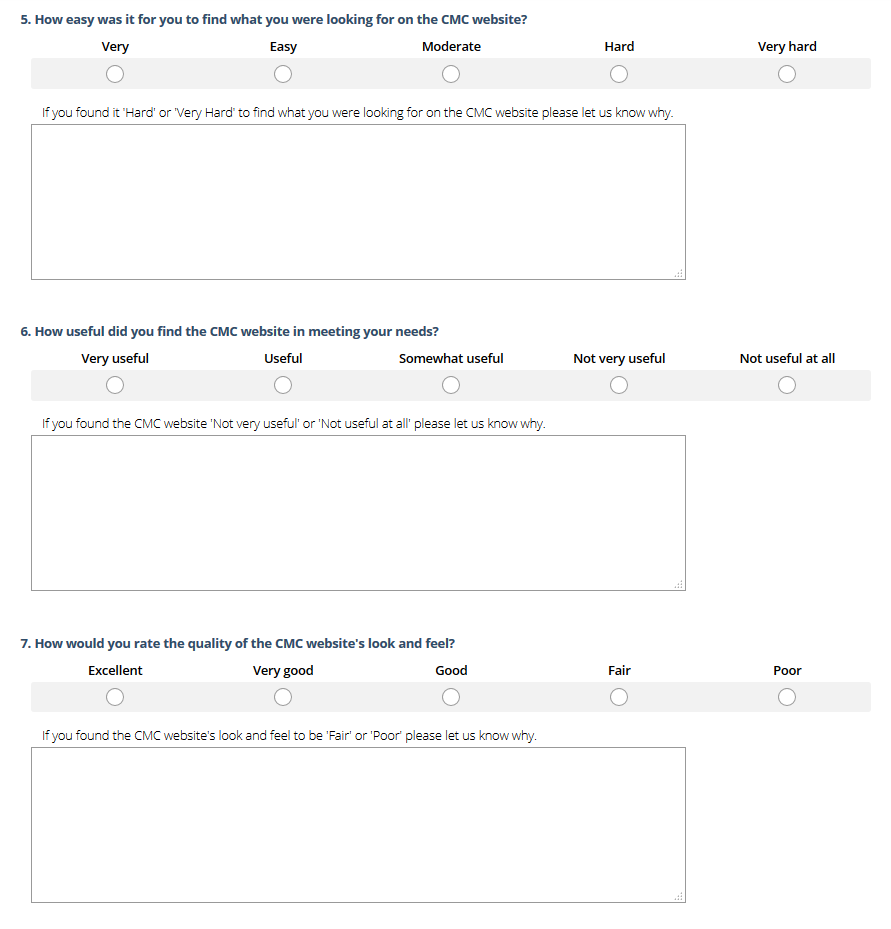Screen dimensions: 891x929
Task: Select 'Very' for ease of finding
Action: point(115,74)
